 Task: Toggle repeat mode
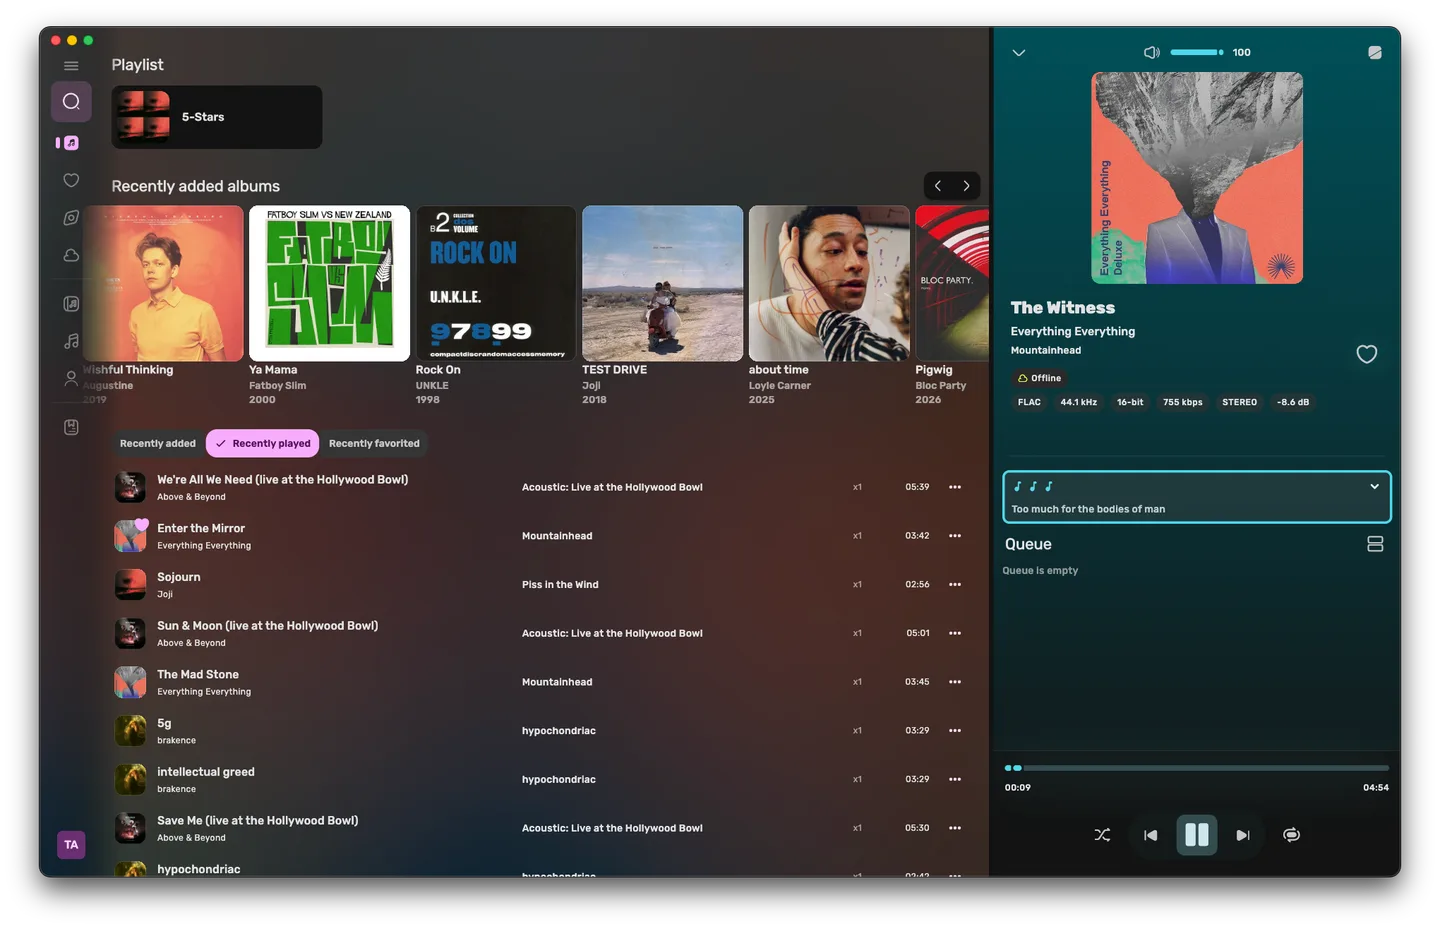tap(1292, 835)
